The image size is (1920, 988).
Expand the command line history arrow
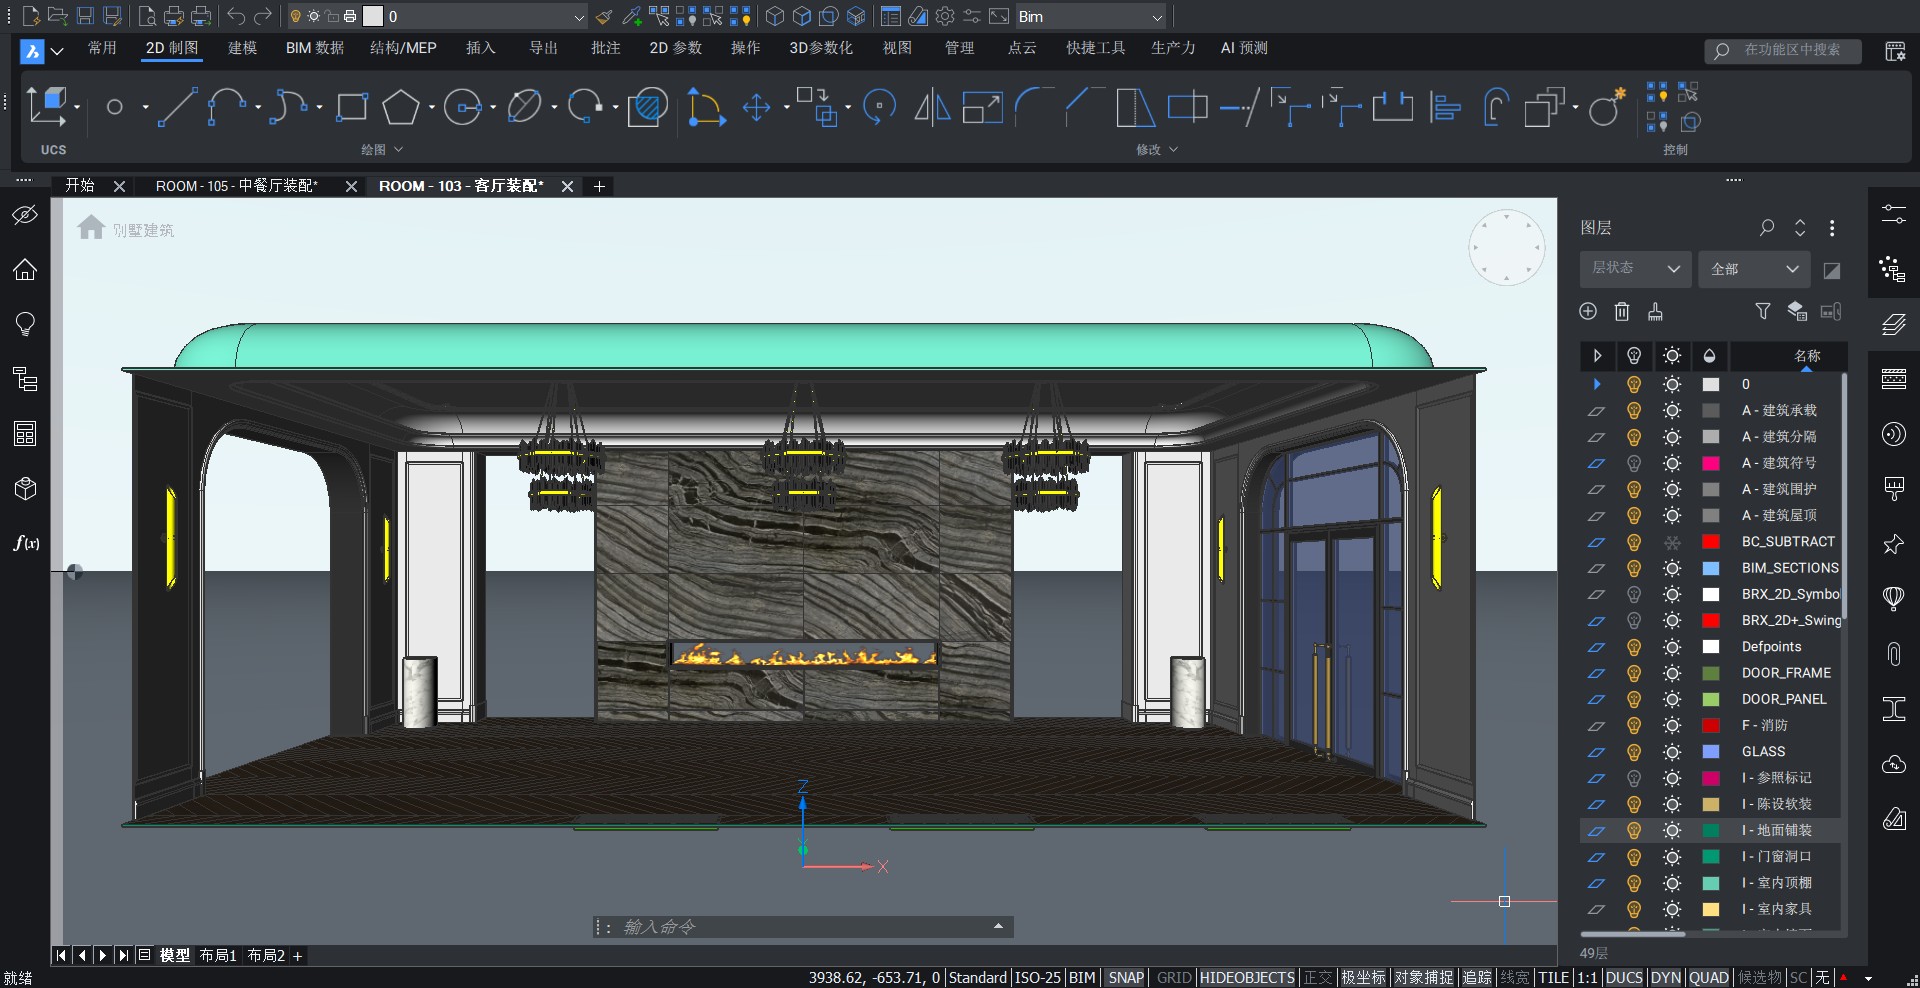click(998, 926)
